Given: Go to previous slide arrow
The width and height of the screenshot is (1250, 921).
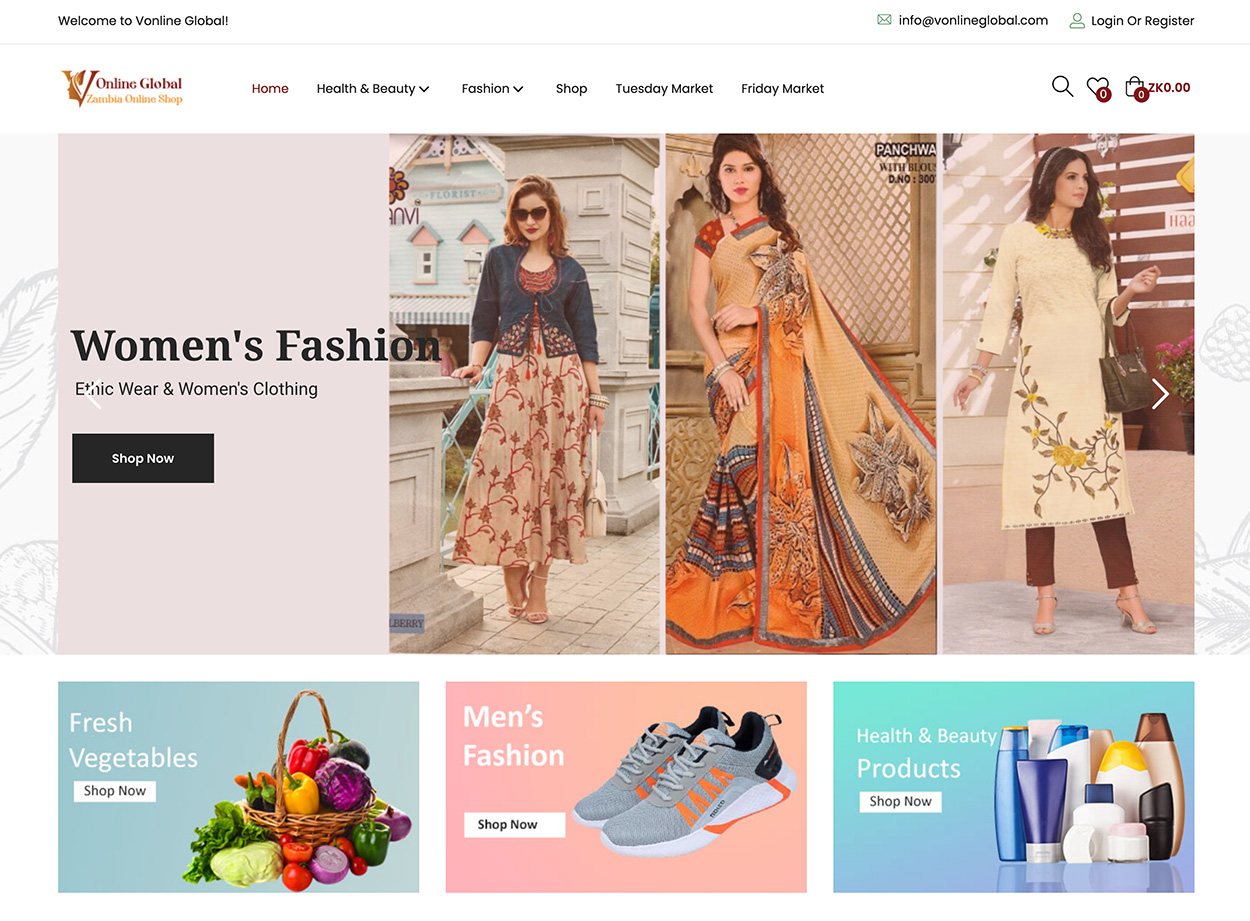Looking at the screenshot, I should click(92, 394).
